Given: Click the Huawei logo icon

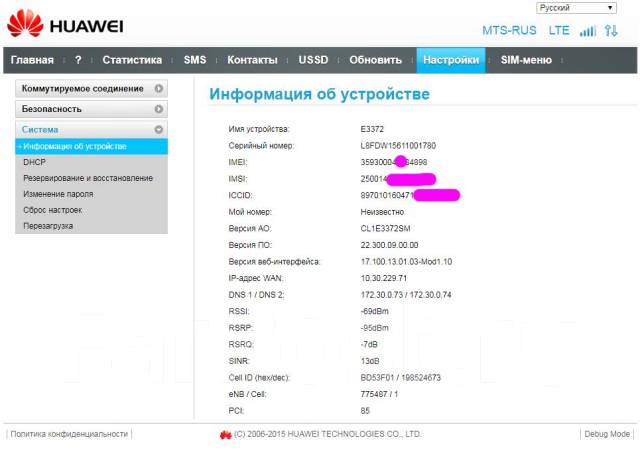Looking at the screenshot, I should pyautogui.click(x=23, y=22).
